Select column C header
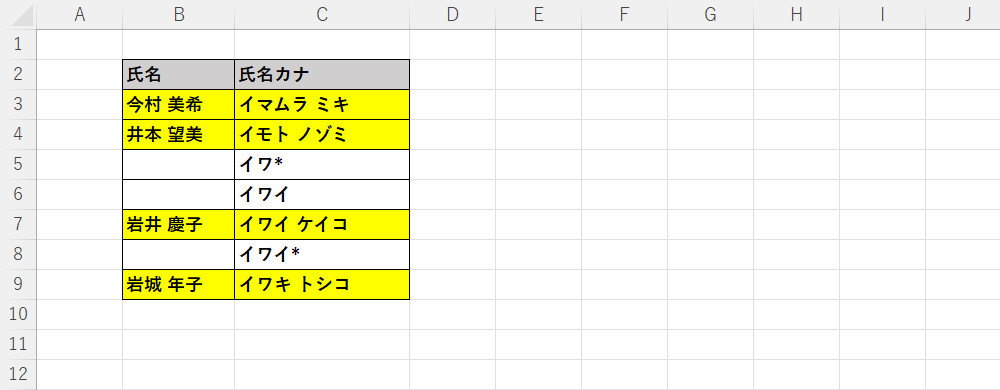1000x390 pixels. (x=322, y=15)
